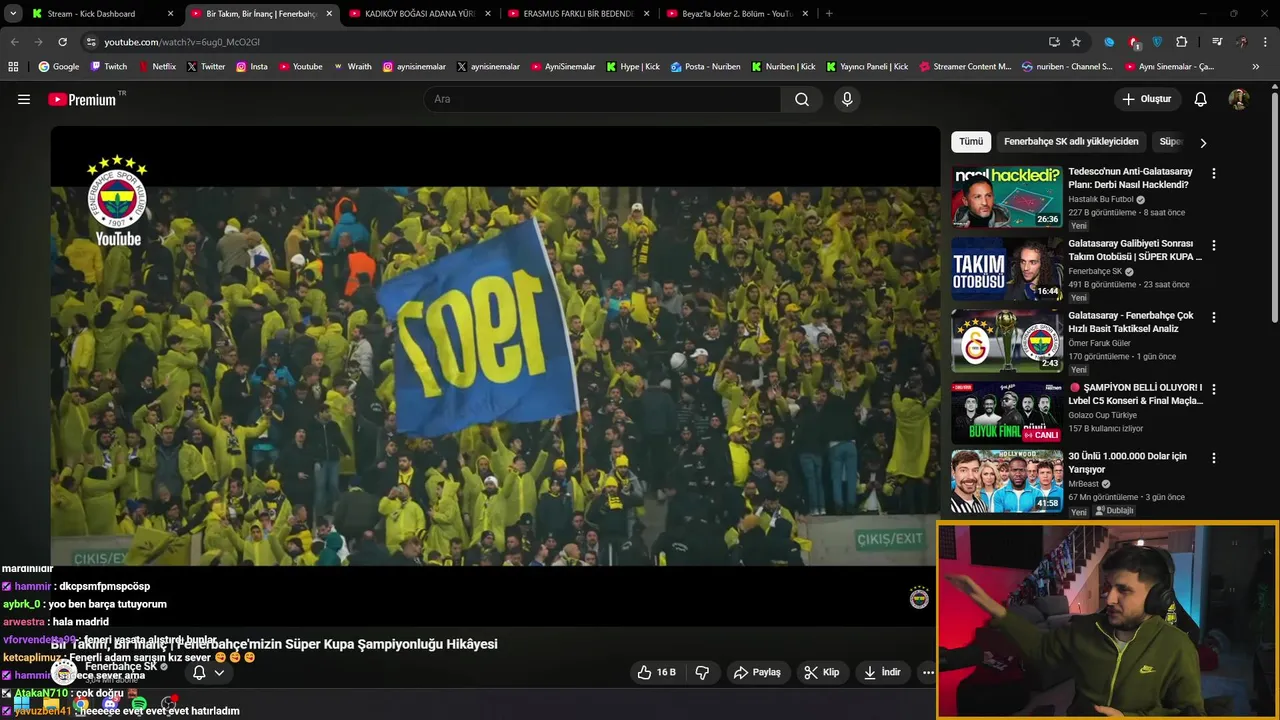
Task: Open the Galatasaray - Fenerbahçe analiz thumbnail
Action: coord(1007,341)
